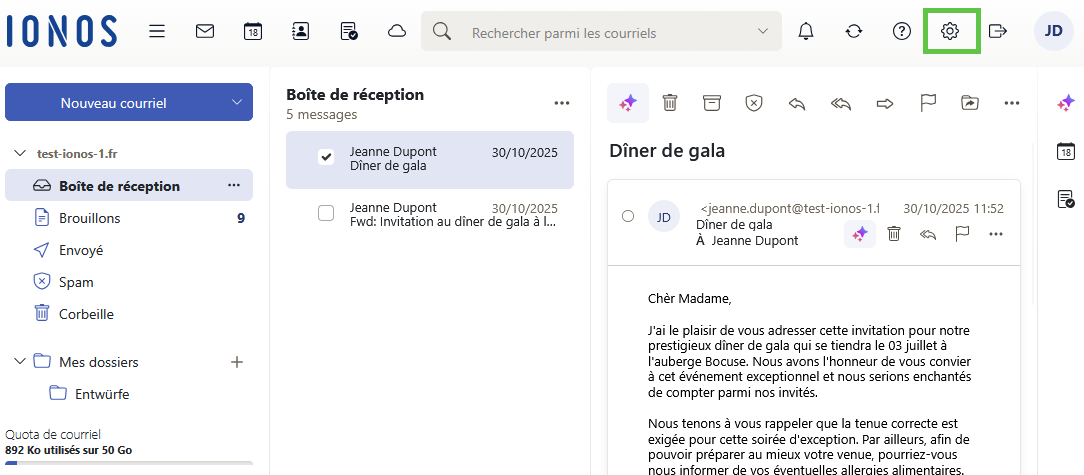Archive the selected message

[711, 102]
